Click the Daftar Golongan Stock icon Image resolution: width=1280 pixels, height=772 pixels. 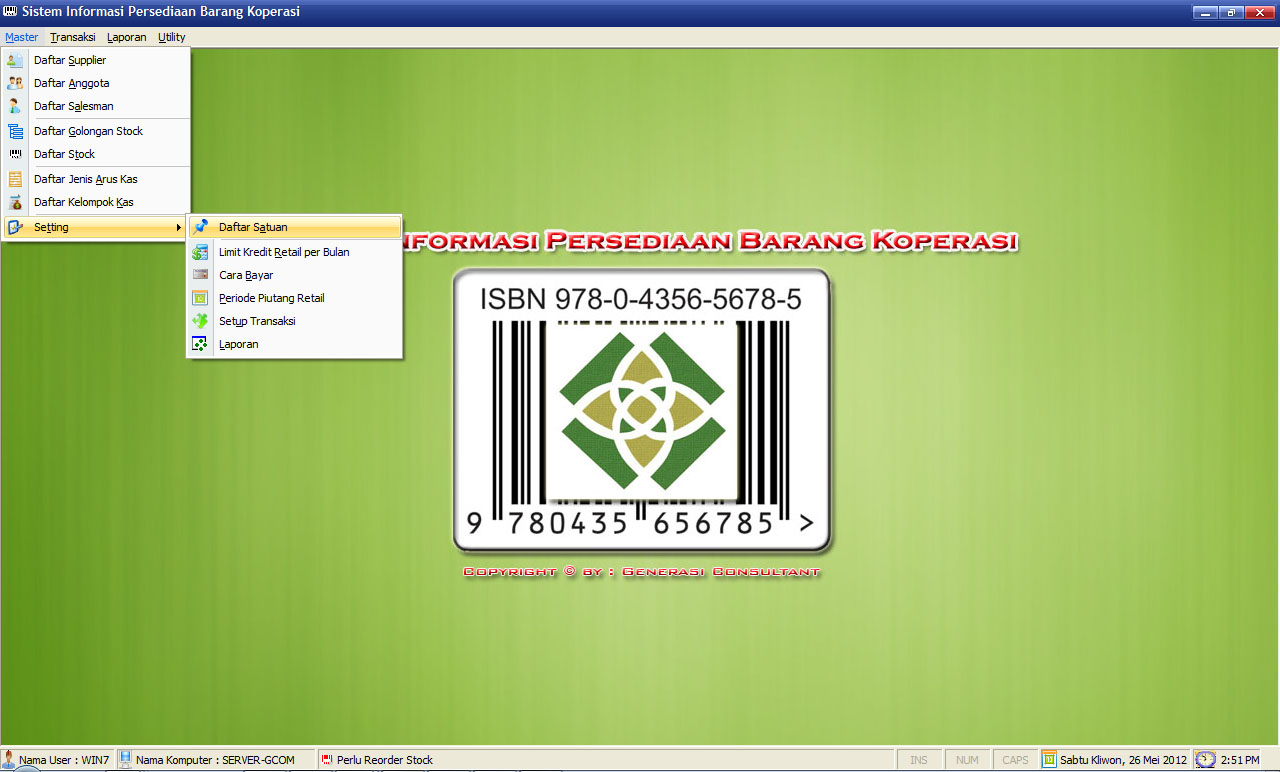[x=15, y=131]
